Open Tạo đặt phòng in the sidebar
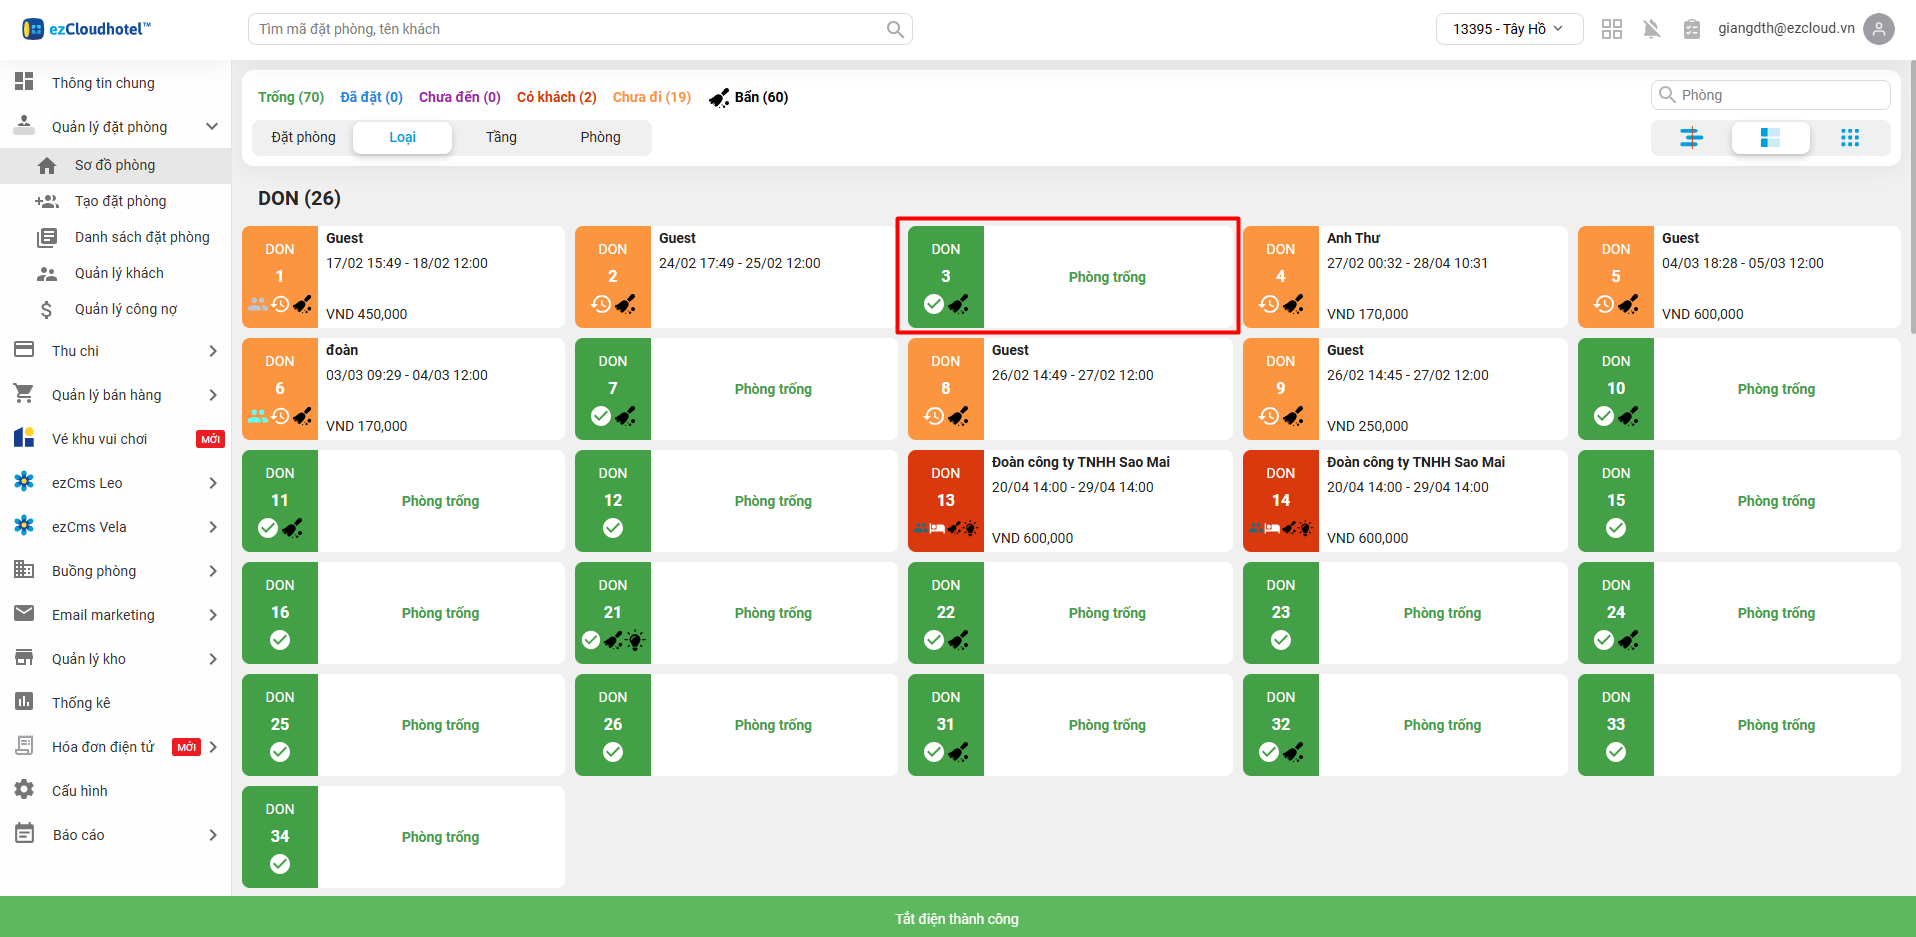1916x937 pixels. (120, 201)
